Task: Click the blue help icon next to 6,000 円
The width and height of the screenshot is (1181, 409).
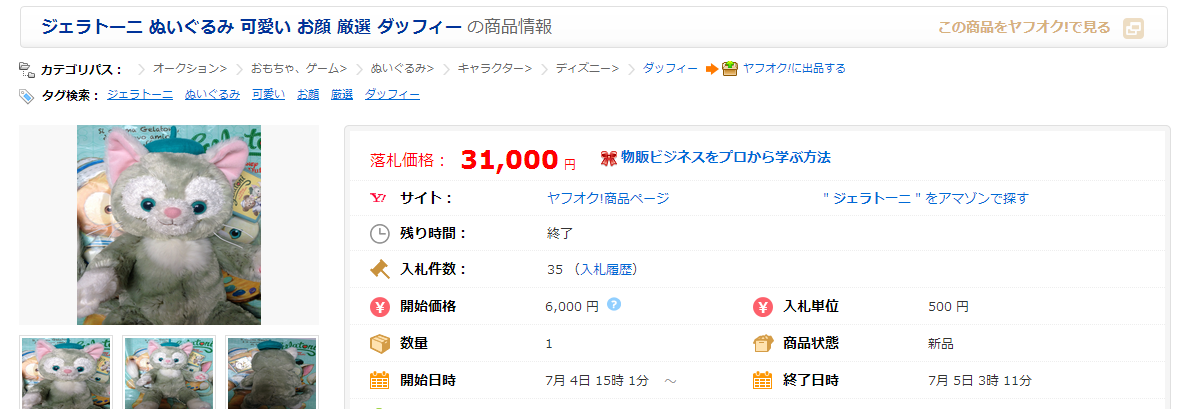Action: tap(614, 304)
